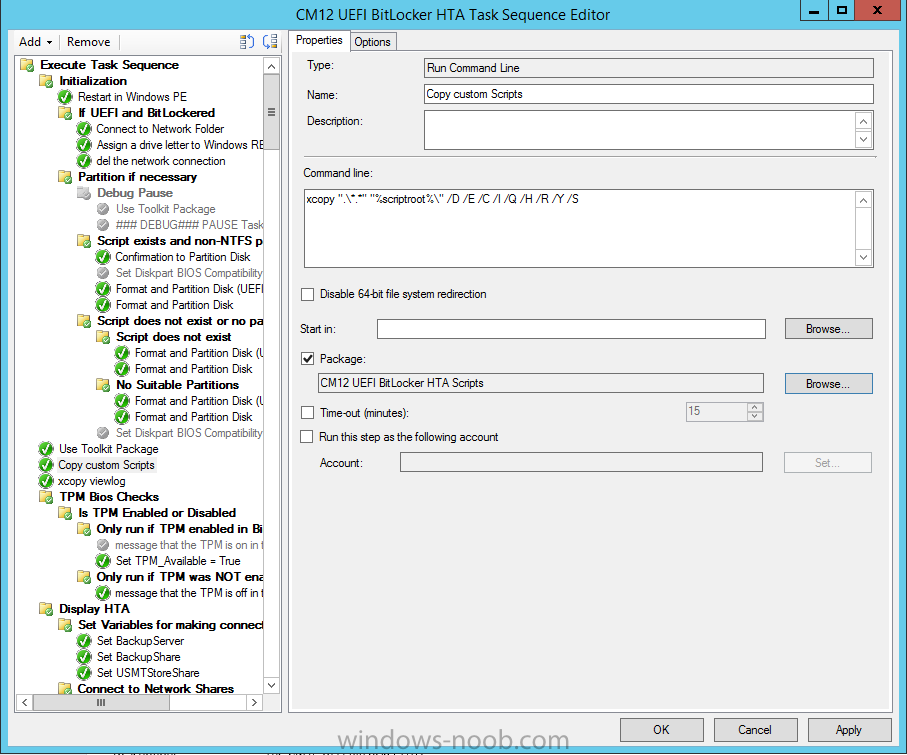
Task: Click folder icon of Connect to Network Shares
Action: 65,688
